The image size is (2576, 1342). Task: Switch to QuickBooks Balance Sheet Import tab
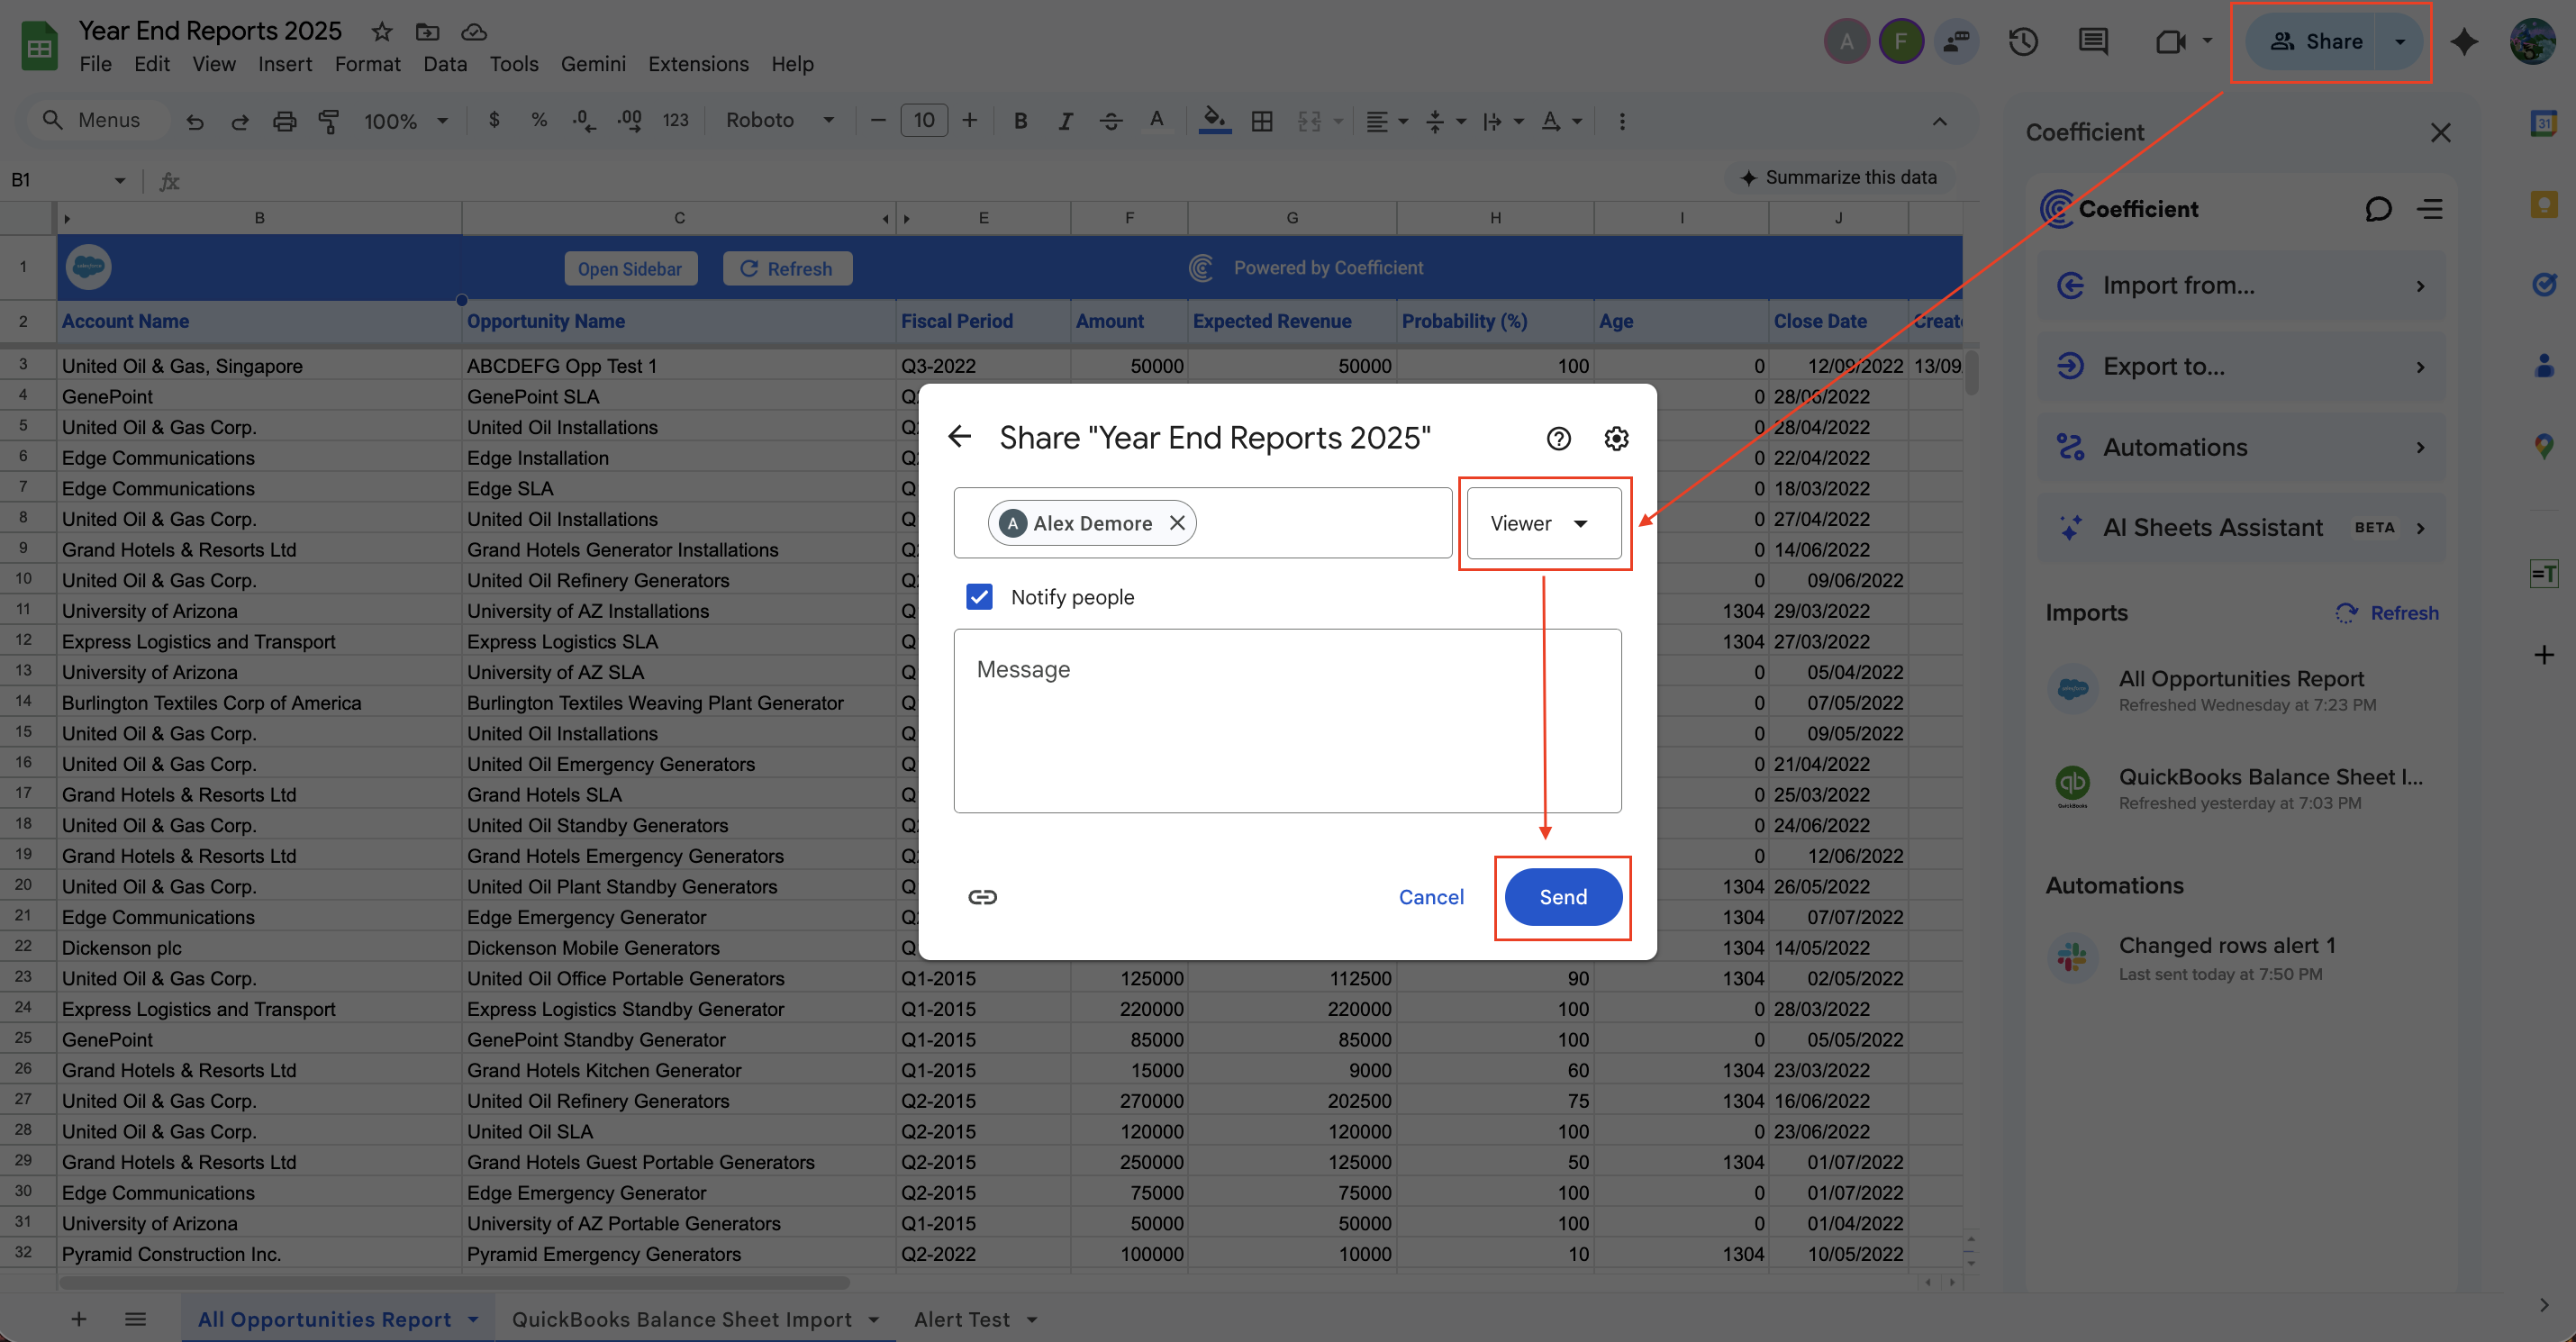682,1319
